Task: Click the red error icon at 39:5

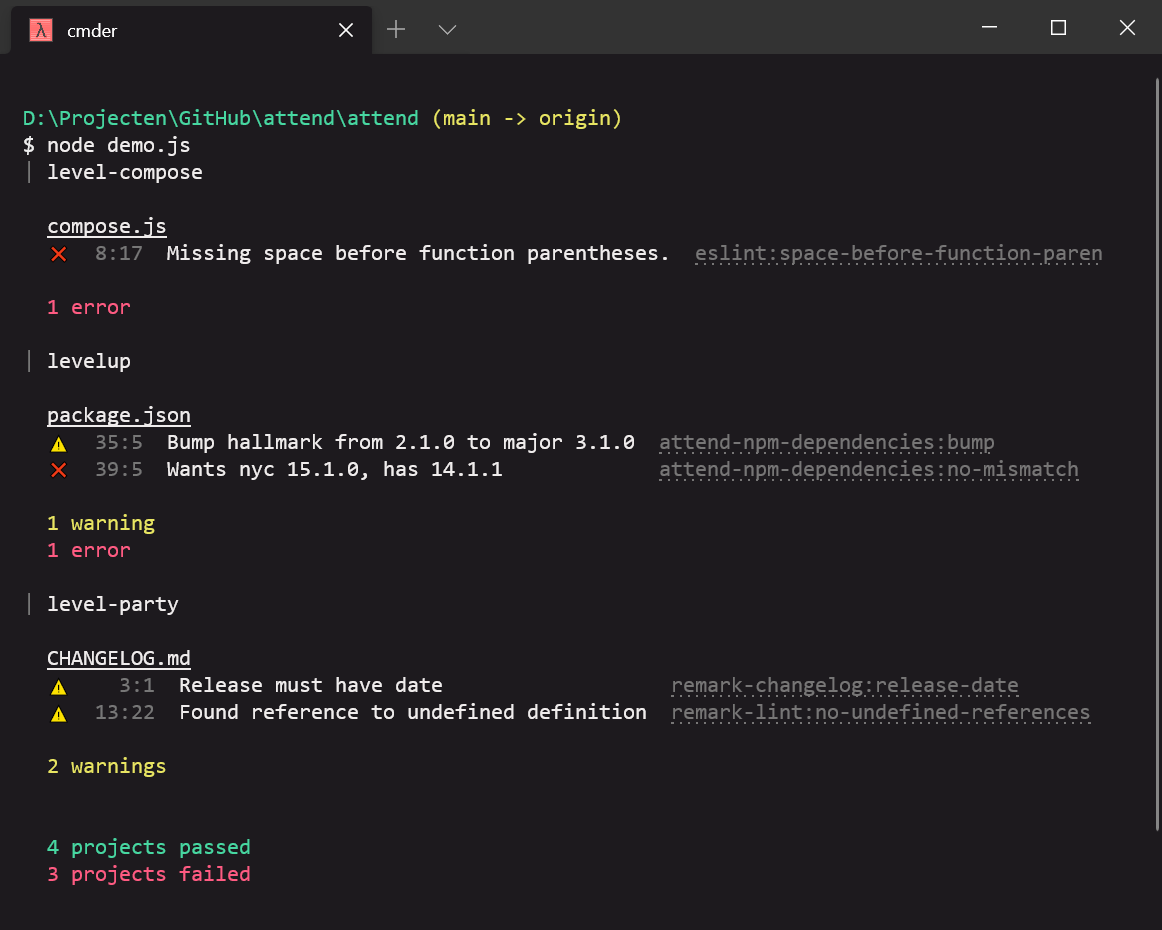Action: [59, 470]
